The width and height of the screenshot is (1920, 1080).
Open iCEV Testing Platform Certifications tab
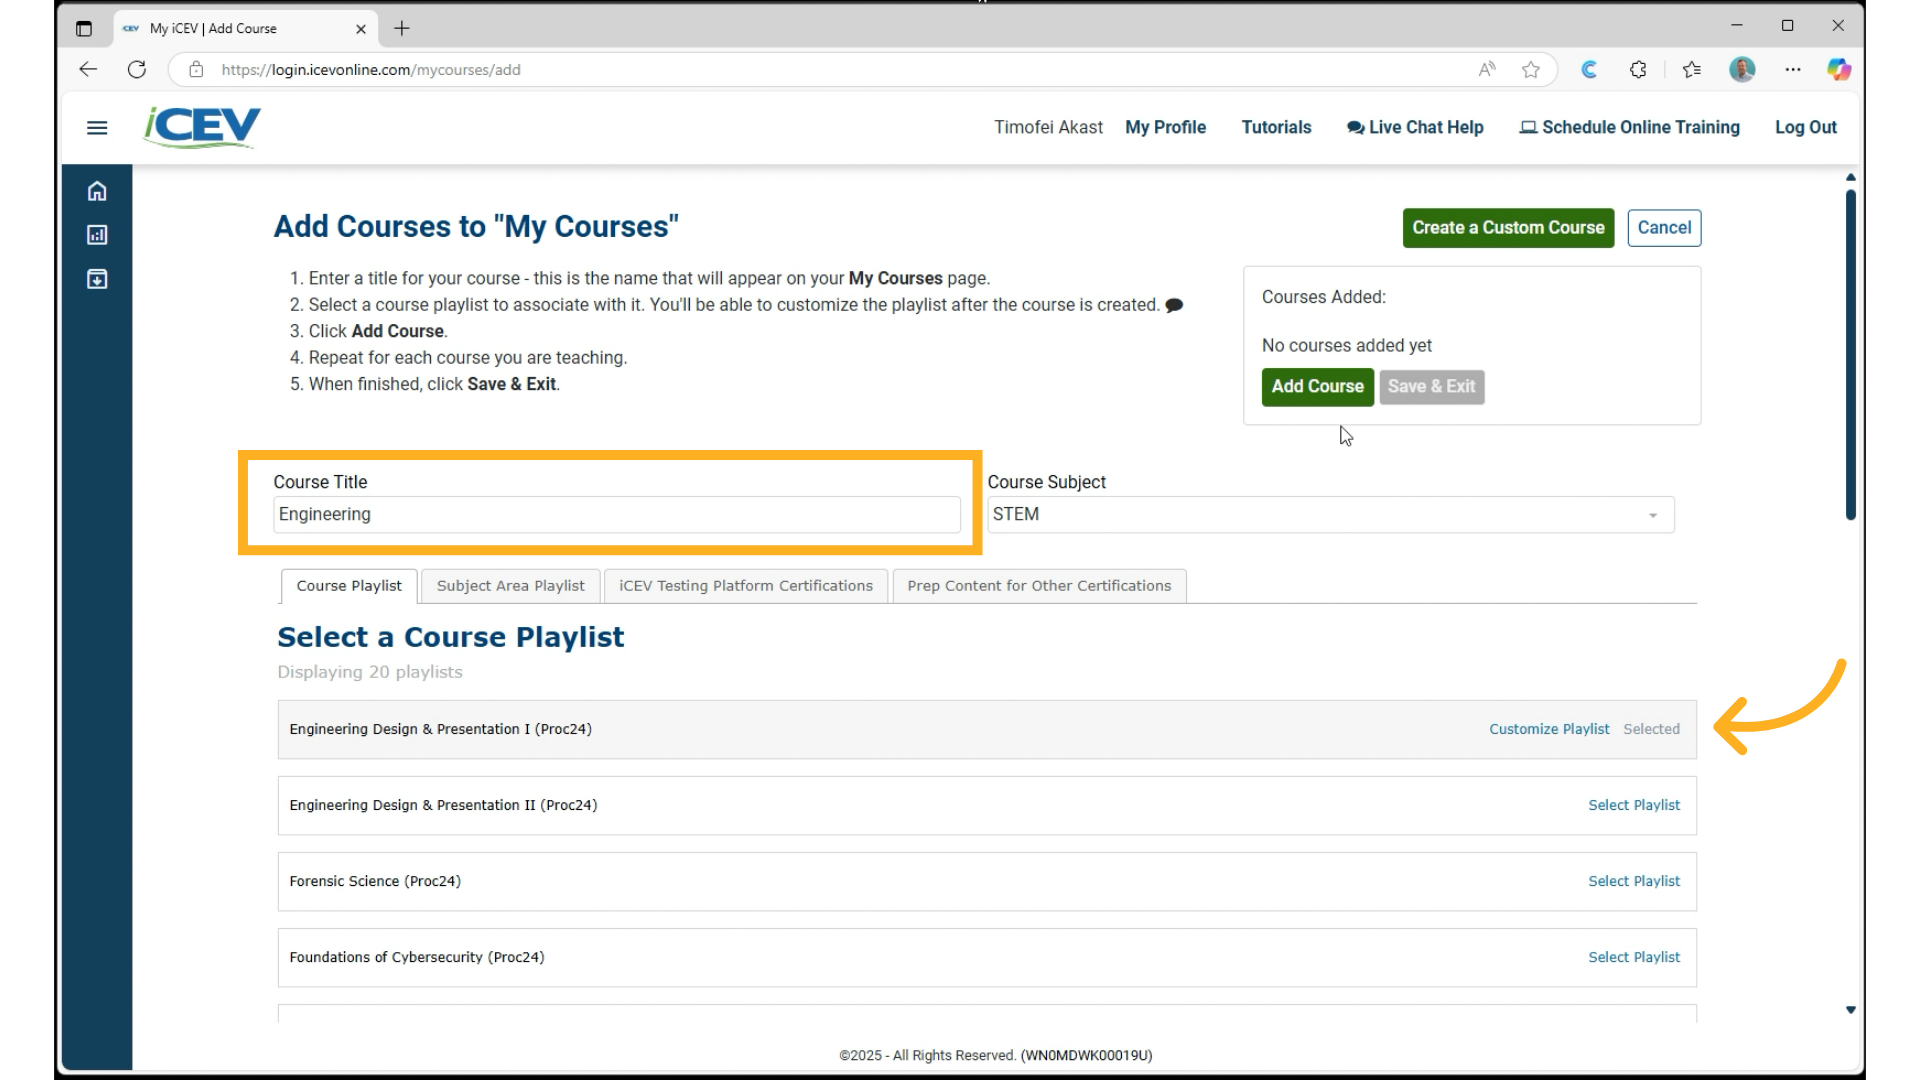746,586
